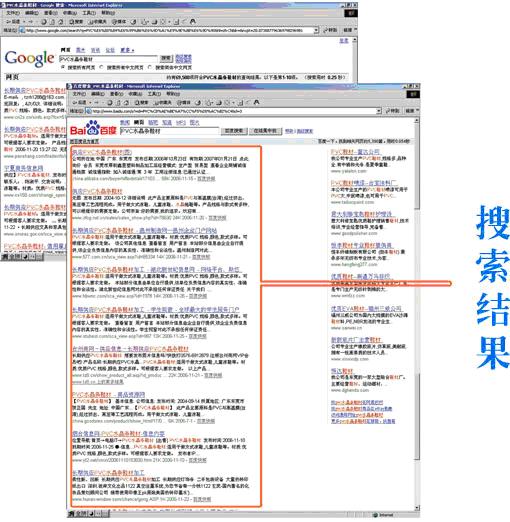
Task: Click Baidu 'search within results' button
Action: click(x=265, y=131)
